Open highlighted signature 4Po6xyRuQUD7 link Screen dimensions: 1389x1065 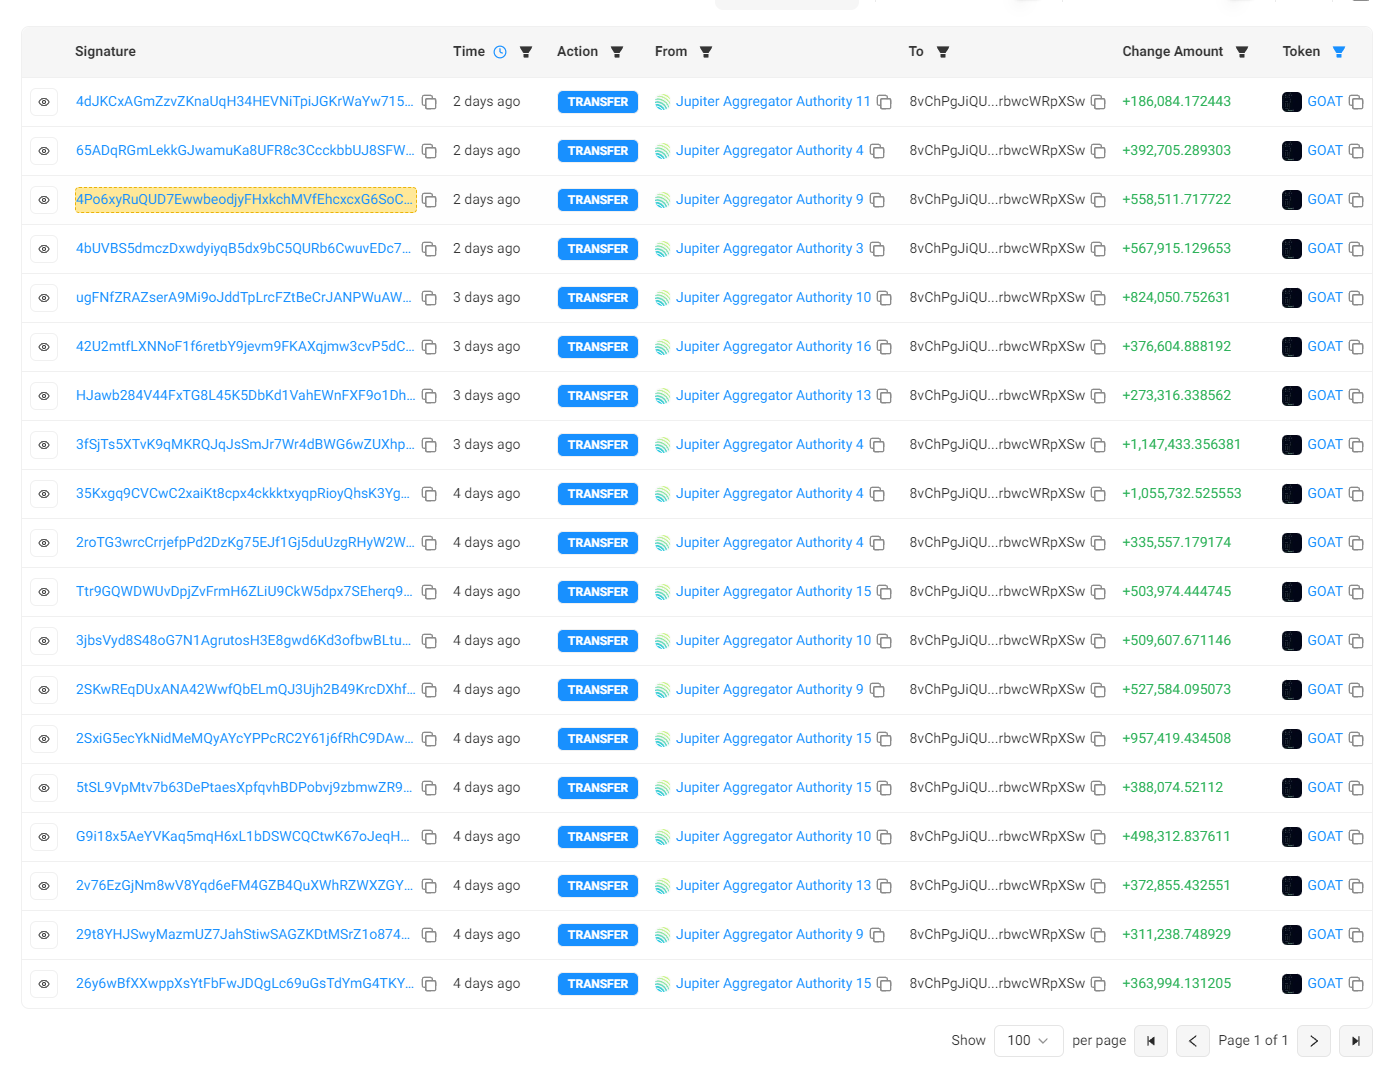click(245, 200)
